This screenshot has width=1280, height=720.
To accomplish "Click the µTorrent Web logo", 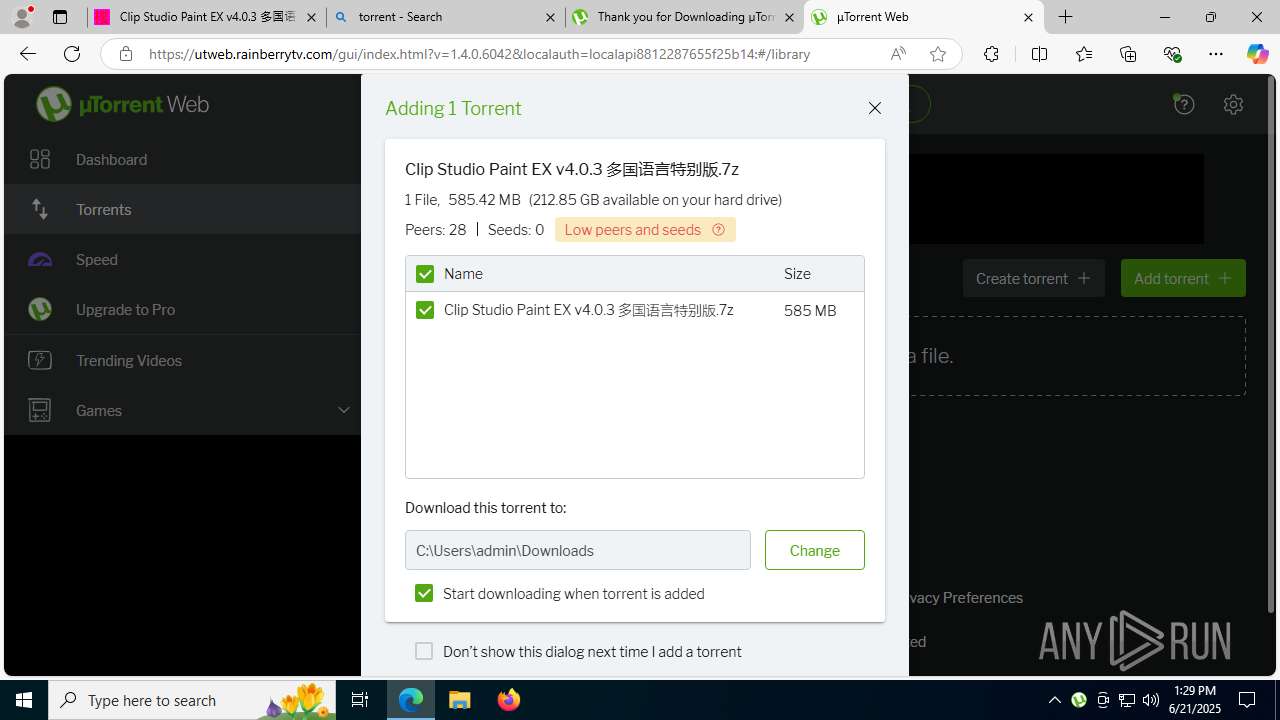I will pos(123,104).
